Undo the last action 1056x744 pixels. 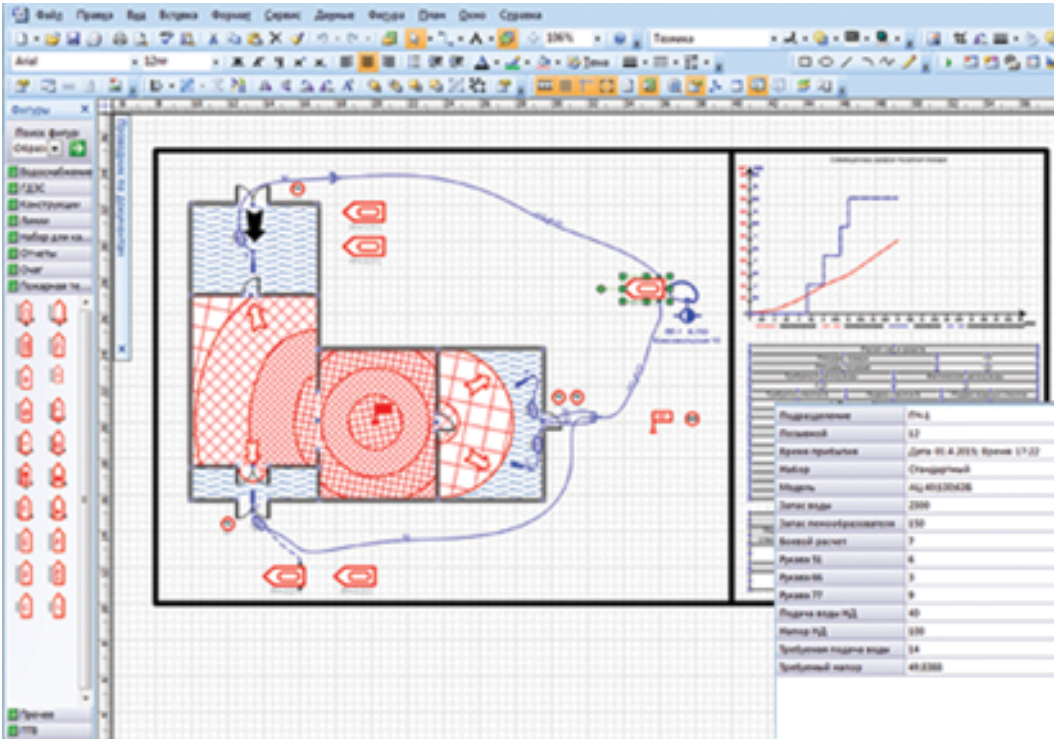tap(323, 39)
